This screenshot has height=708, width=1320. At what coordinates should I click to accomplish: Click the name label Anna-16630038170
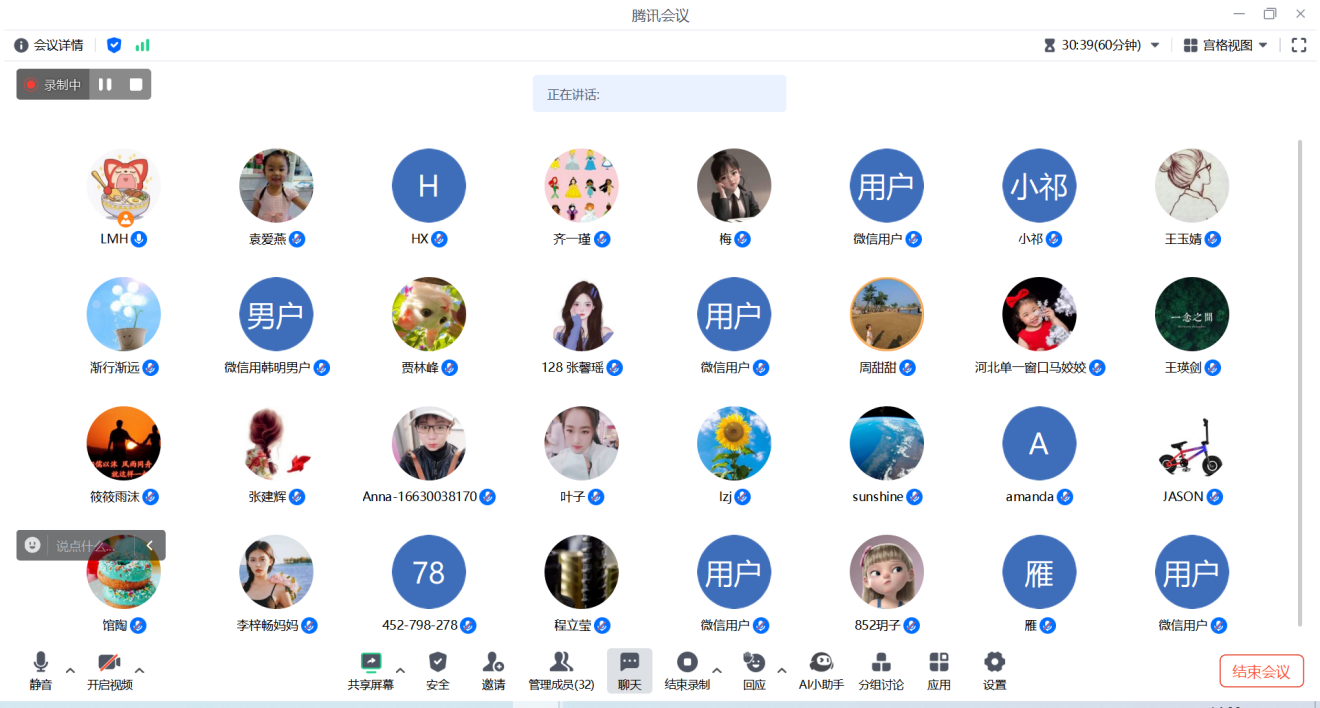click(x=420, y=497)
